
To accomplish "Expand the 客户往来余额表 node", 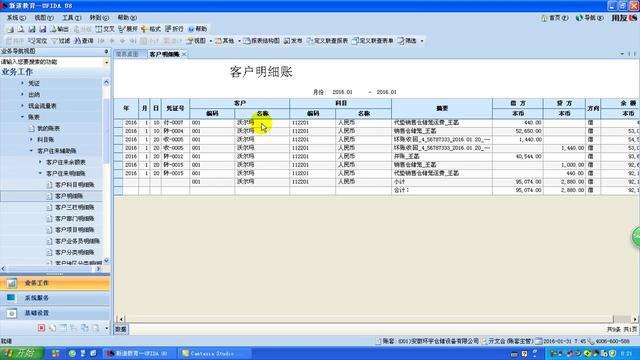I will pos(40,162).
